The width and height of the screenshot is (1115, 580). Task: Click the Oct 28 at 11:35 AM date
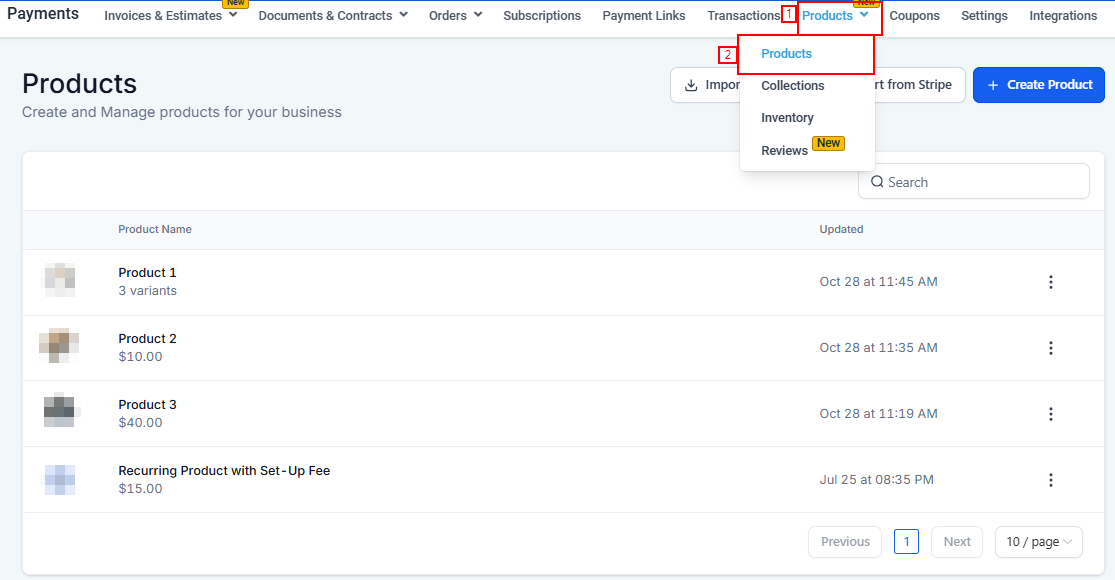pyautogui.click(x=878, y=348)
